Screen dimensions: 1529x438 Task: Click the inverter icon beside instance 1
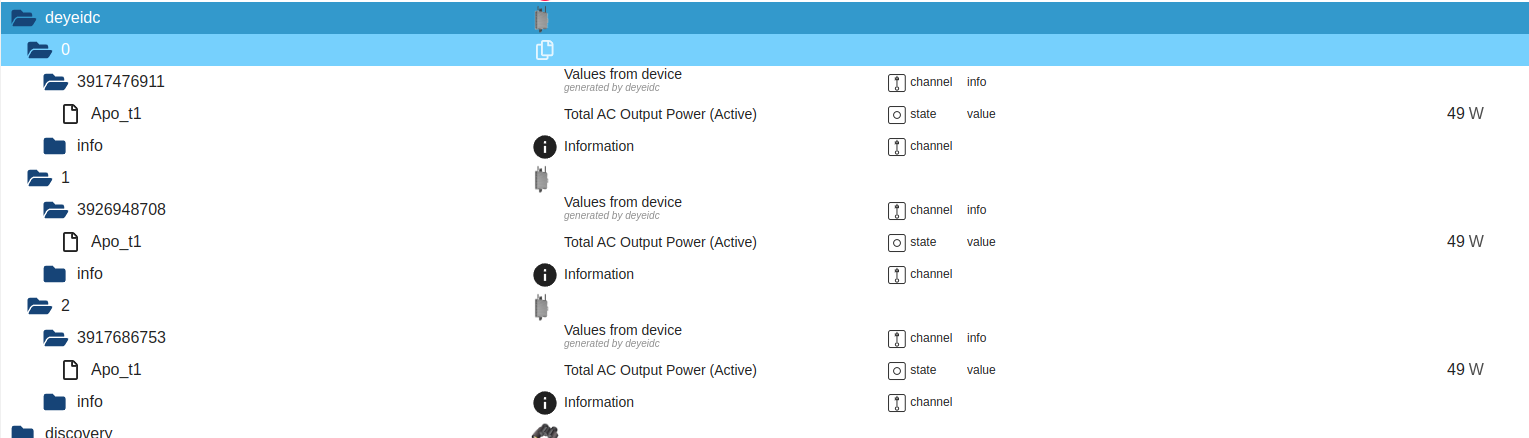(542, 179)
